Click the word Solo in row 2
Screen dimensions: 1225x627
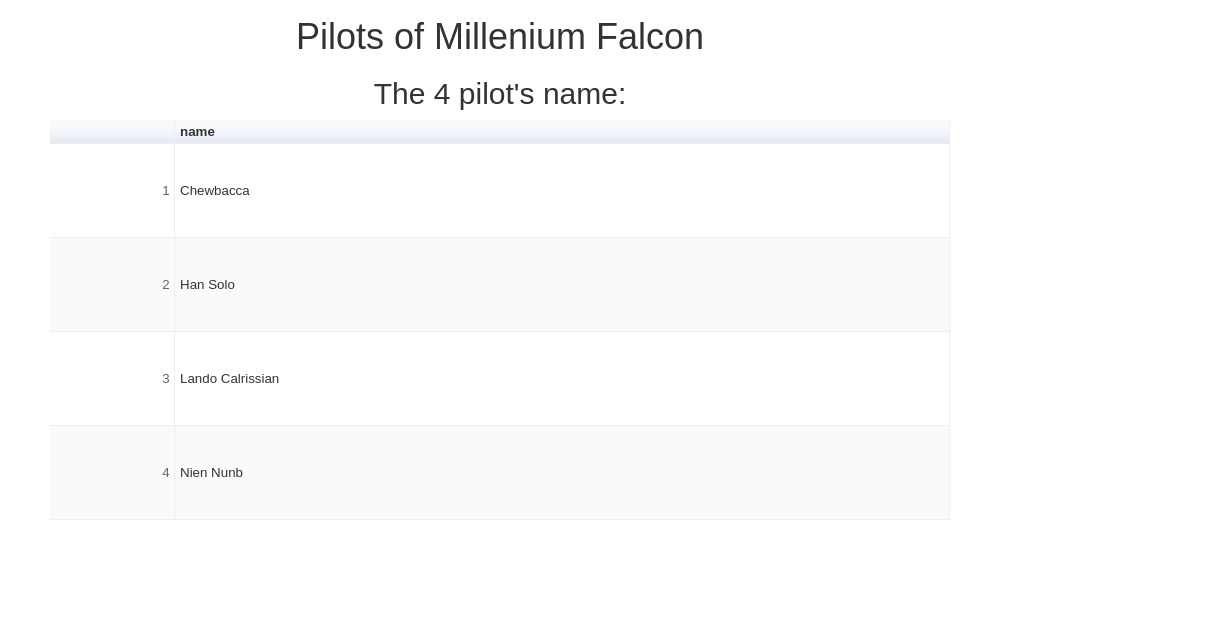[222, 285]
